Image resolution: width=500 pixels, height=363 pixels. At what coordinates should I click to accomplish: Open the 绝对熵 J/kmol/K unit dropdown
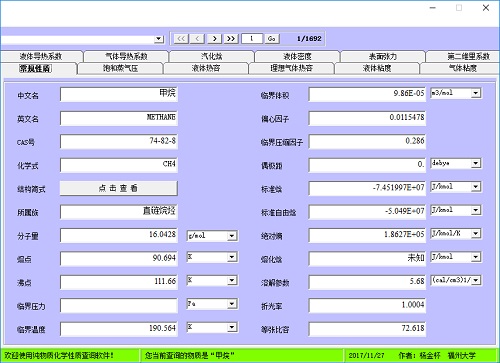click(x=476, y=234)
